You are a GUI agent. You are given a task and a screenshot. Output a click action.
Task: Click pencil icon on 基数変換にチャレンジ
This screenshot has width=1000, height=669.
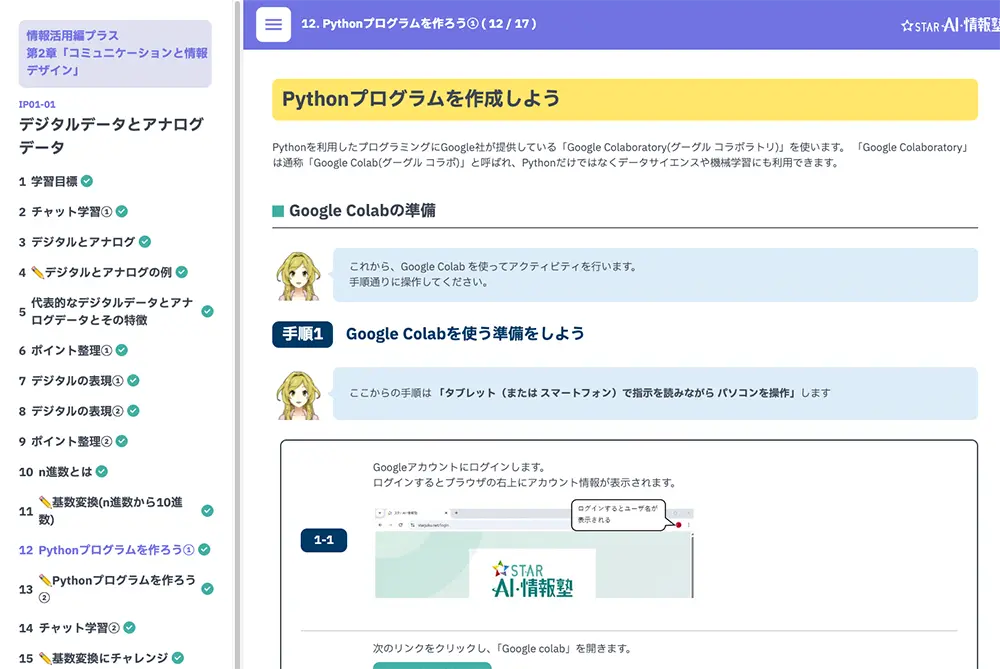[45, 658]
